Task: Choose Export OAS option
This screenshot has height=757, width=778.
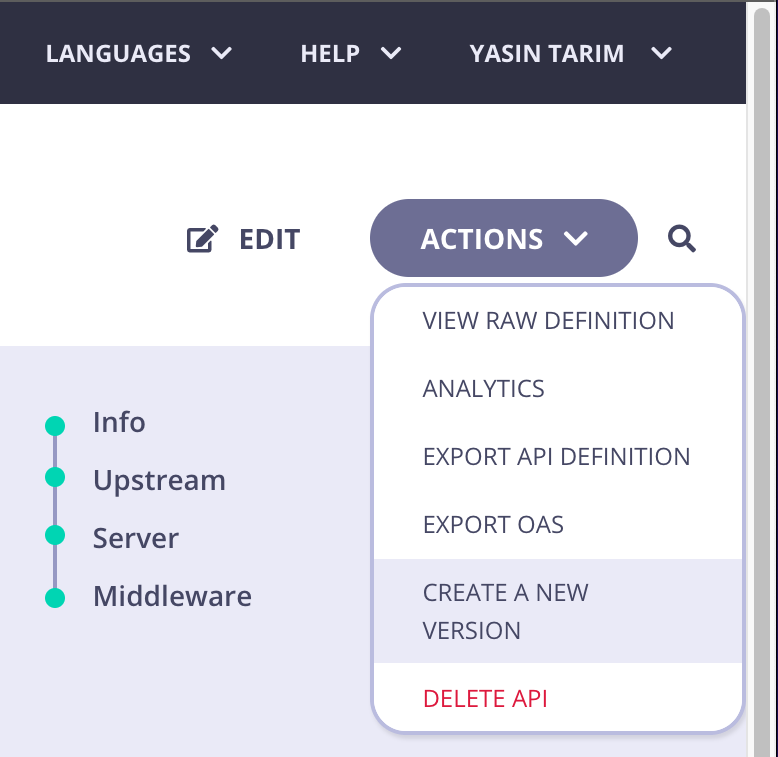Action: coord(493,525)
